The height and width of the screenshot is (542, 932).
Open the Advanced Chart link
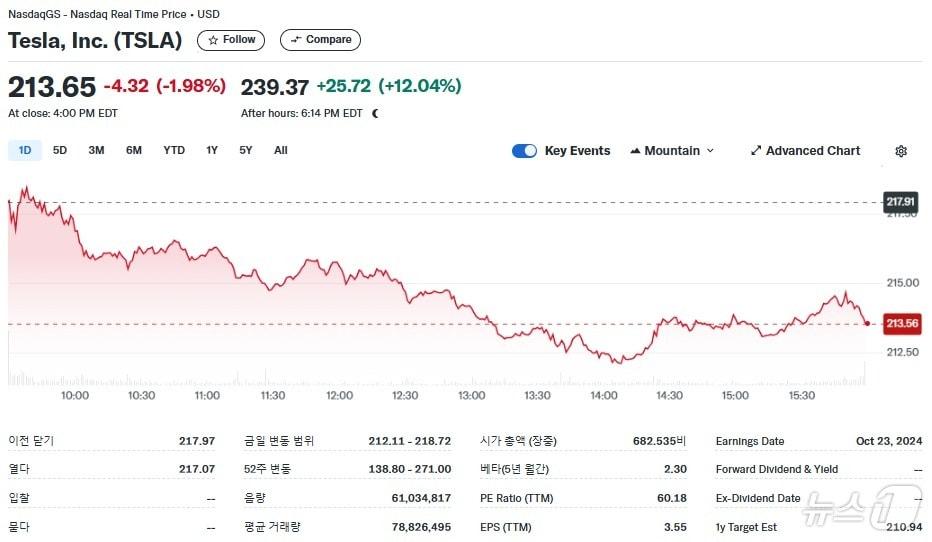click(812, 151)
